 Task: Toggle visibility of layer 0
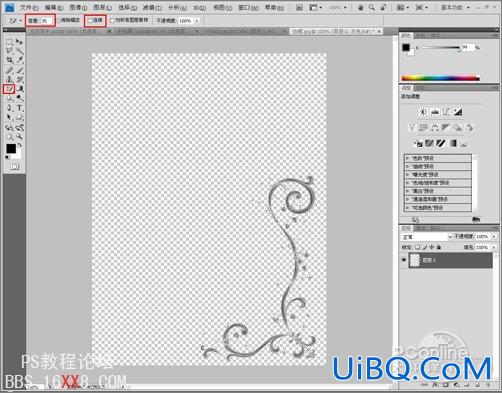[x=404, y=260]
